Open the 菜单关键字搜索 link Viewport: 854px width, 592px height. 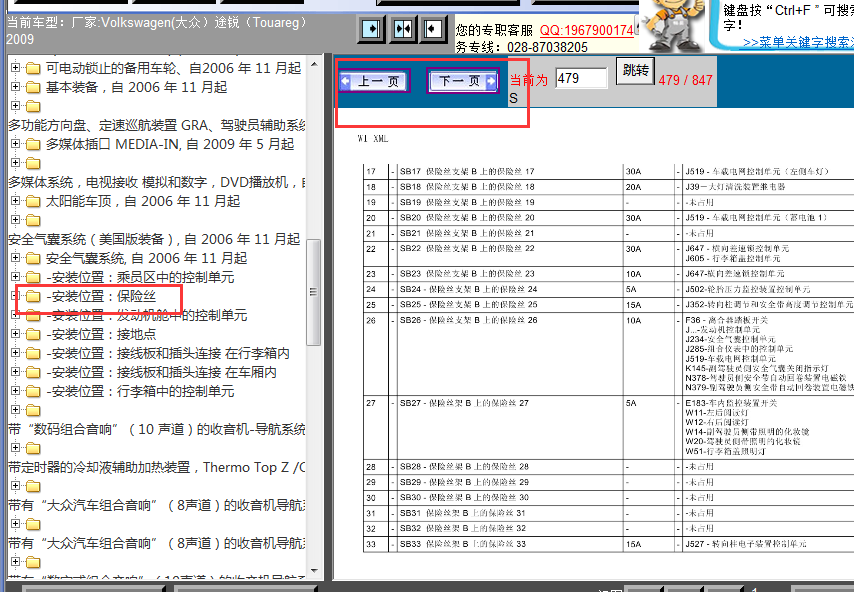797,43
